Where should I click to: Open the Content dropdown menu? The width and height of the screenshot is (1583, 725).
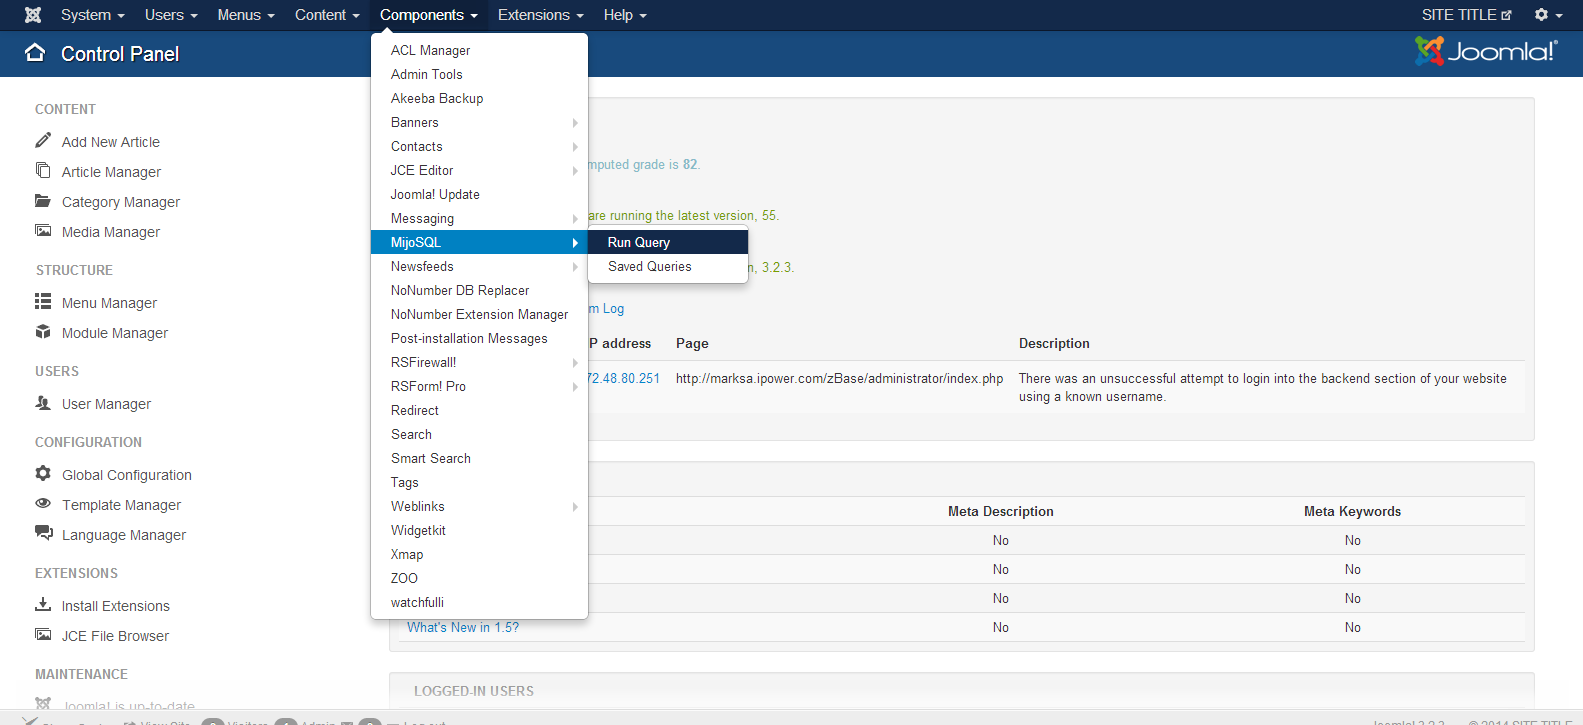pyautogui.click(x=327, y=15)
